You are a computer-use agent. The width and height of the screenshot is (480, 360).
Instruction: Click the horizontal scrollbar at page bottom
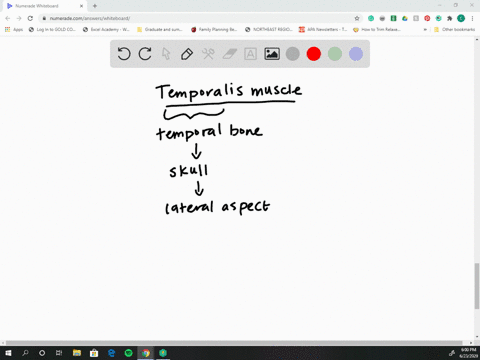pyautogui.click(x=234, y=343)
